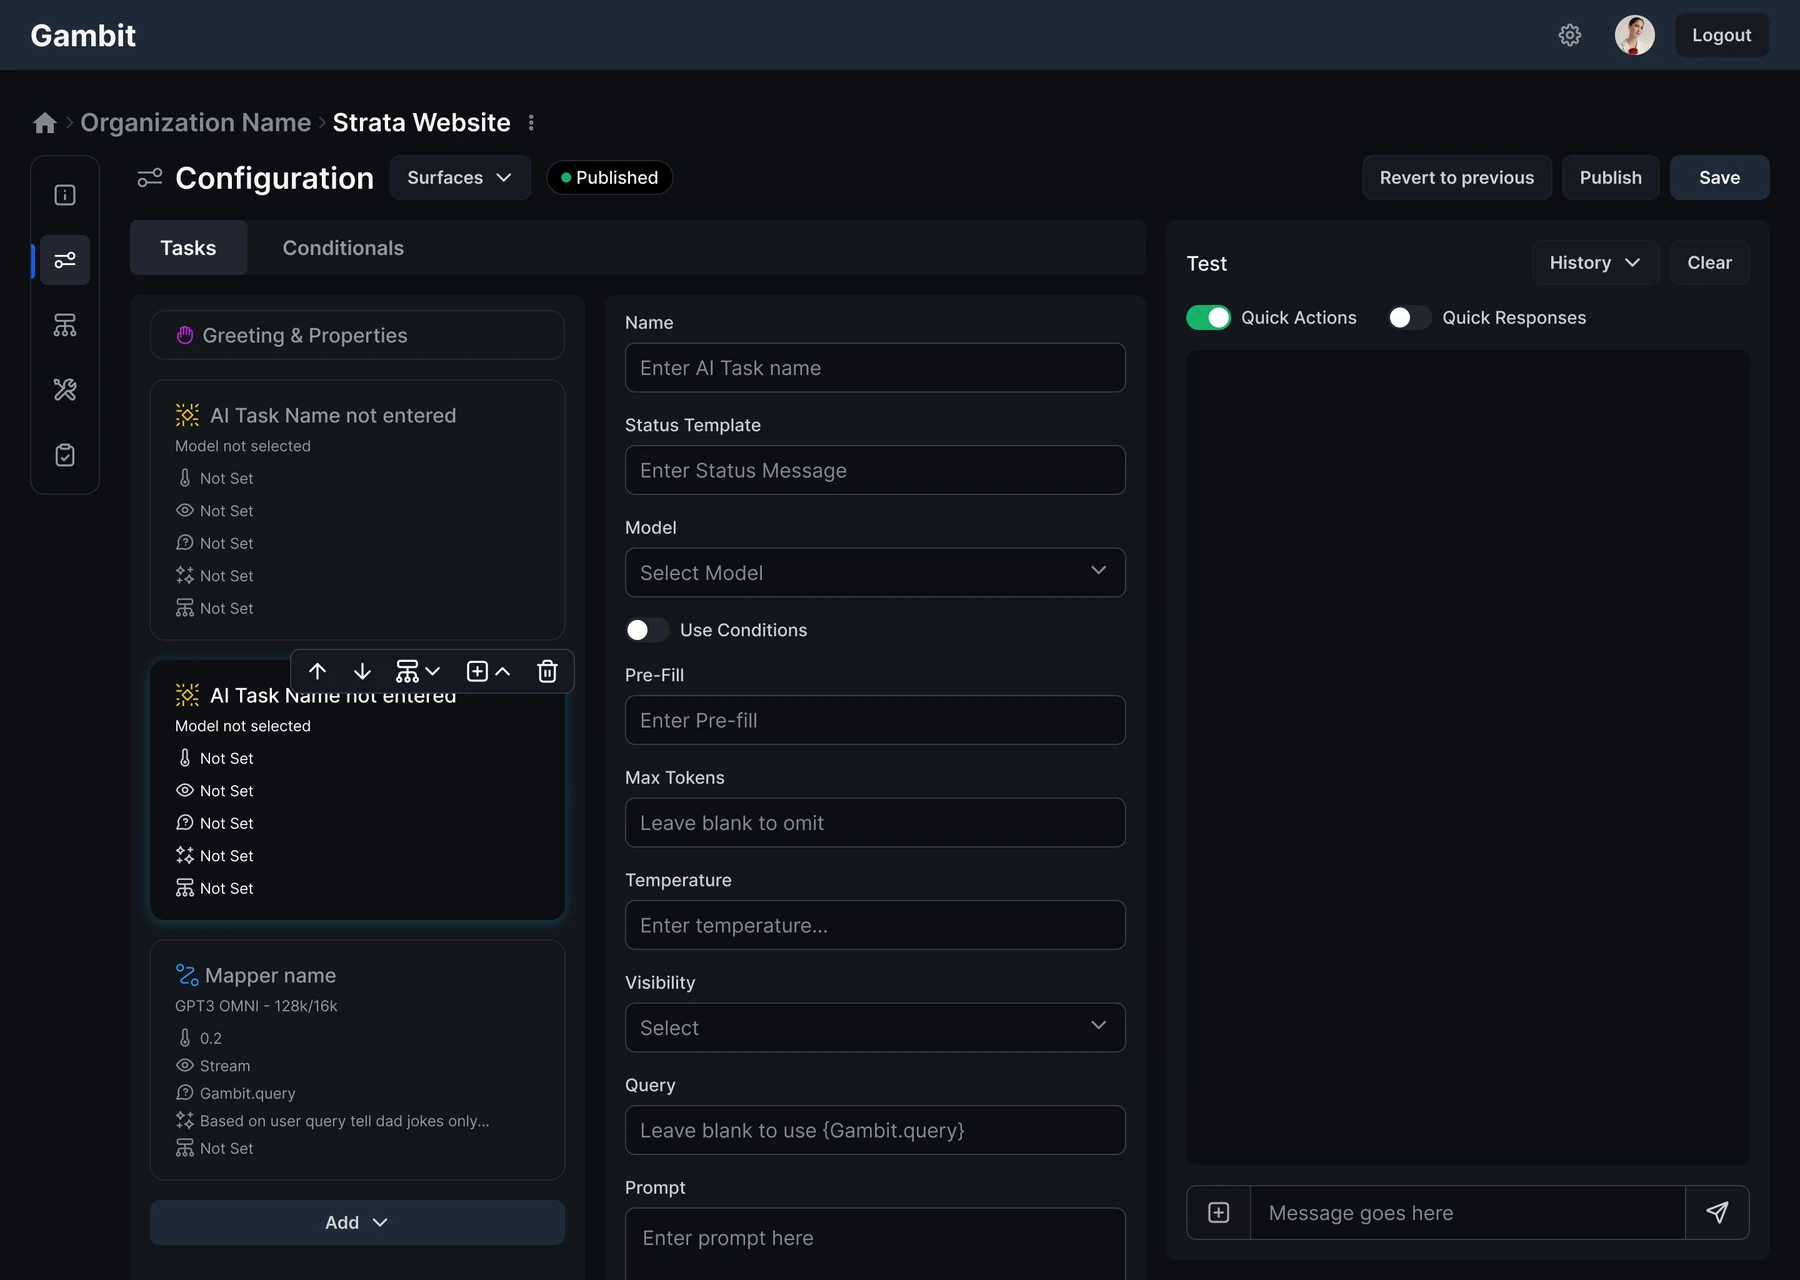The width and height of the screenshot is (1800, 1280).
Task: Turn on Use Conditions switch
Action: point(647,630)
